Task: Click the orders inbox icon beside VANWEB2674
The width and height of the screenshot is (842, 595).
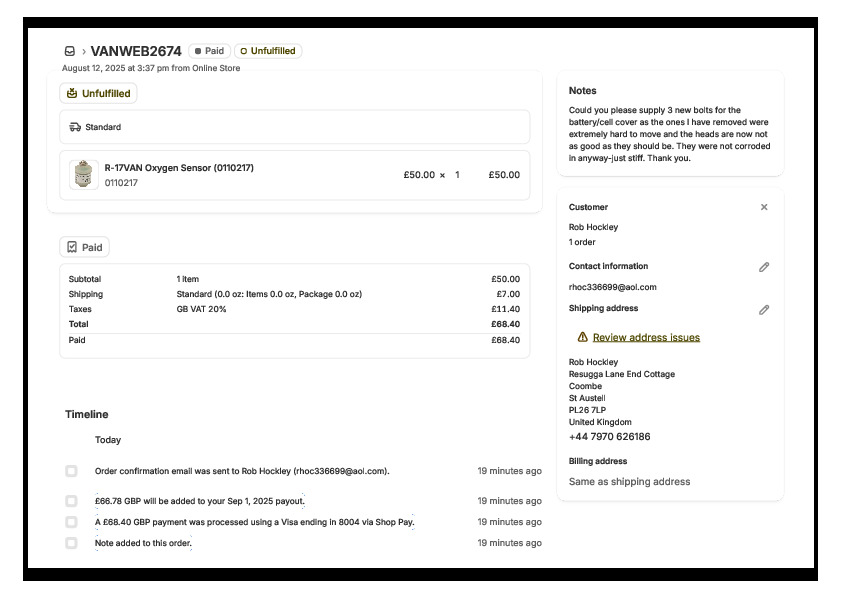Action: click(x=70, y=51)
